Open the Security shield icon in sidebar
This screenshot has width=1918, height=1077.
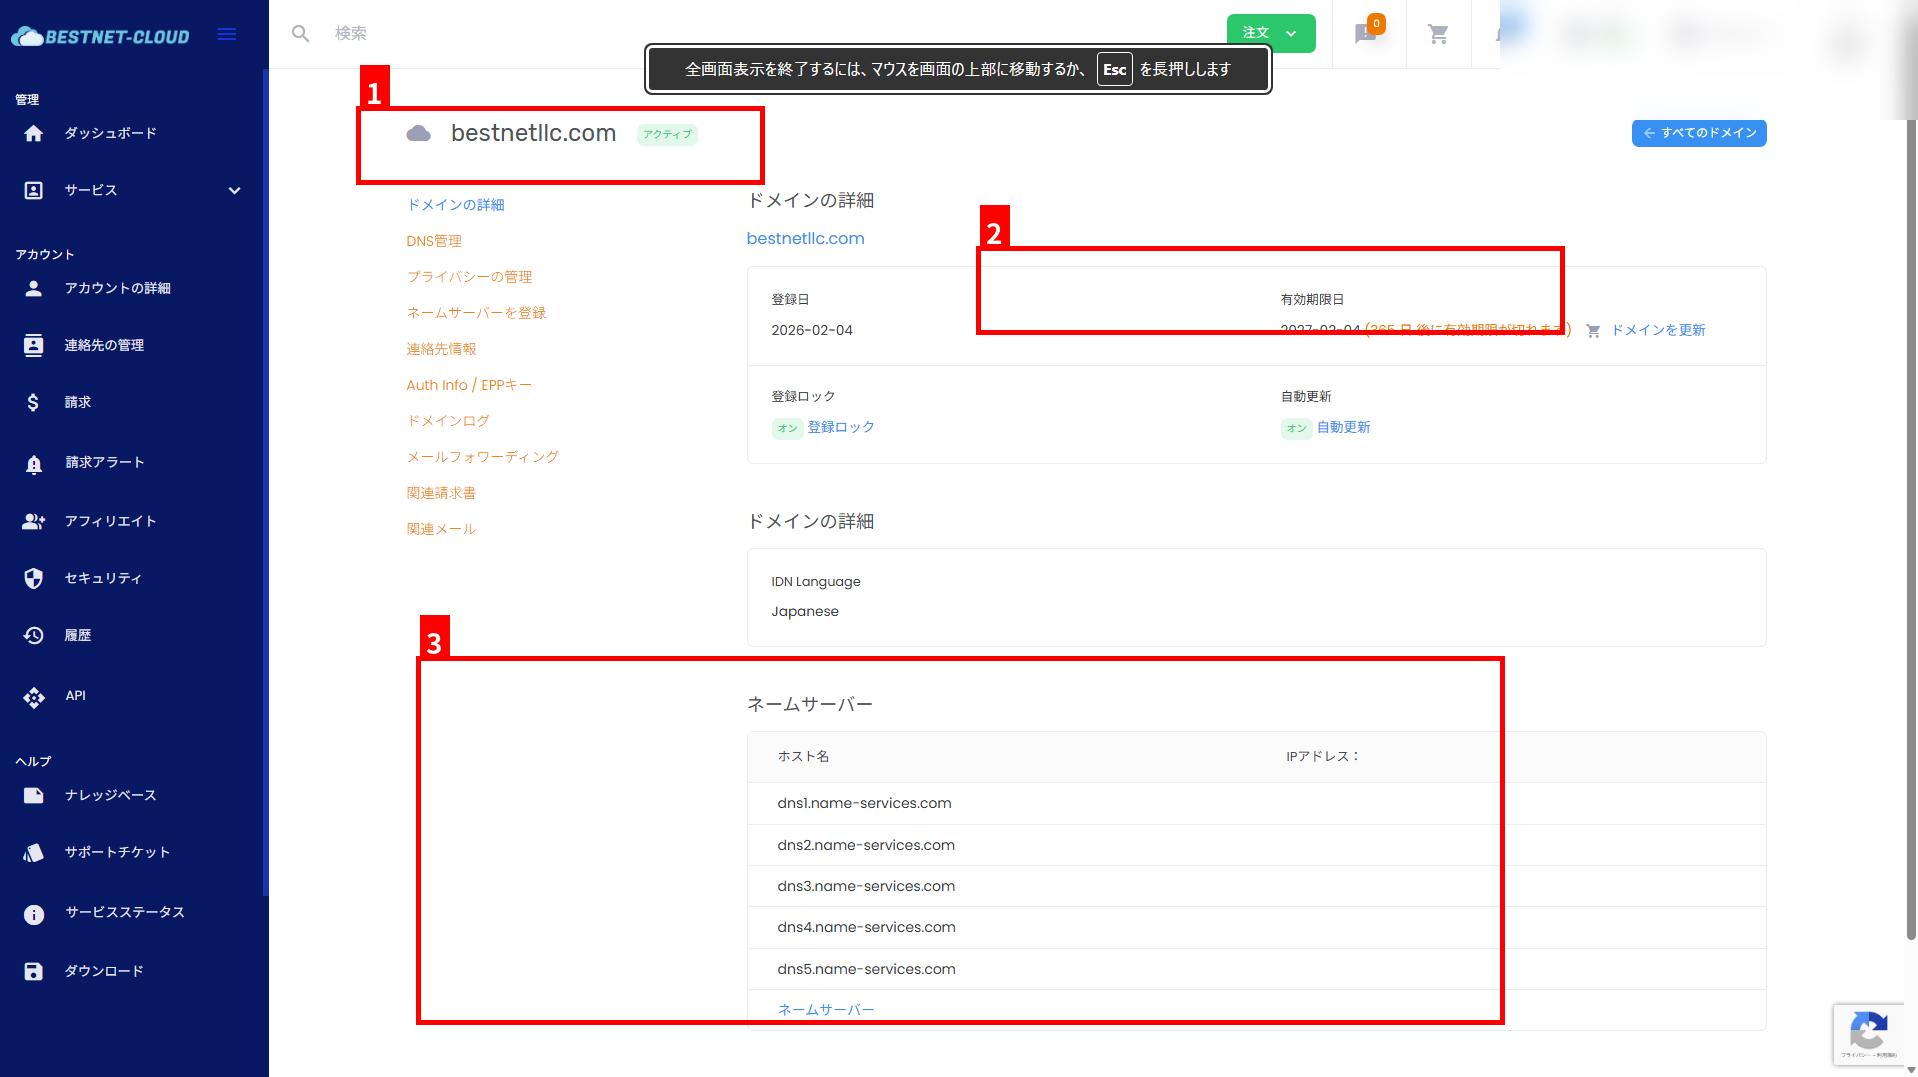coord(34,578)
